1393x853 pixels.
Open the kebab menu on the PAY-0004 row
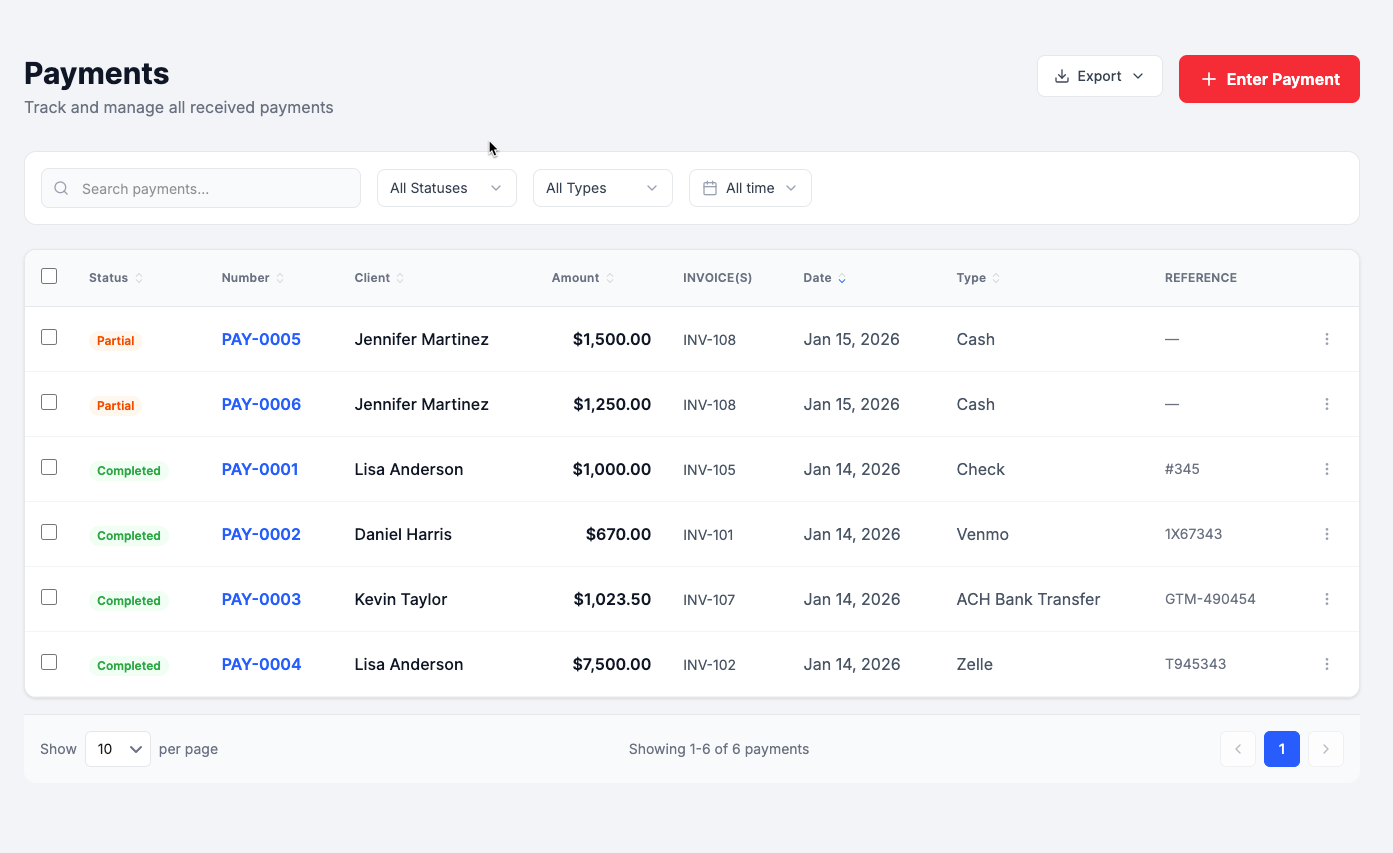click(1327, 663)
